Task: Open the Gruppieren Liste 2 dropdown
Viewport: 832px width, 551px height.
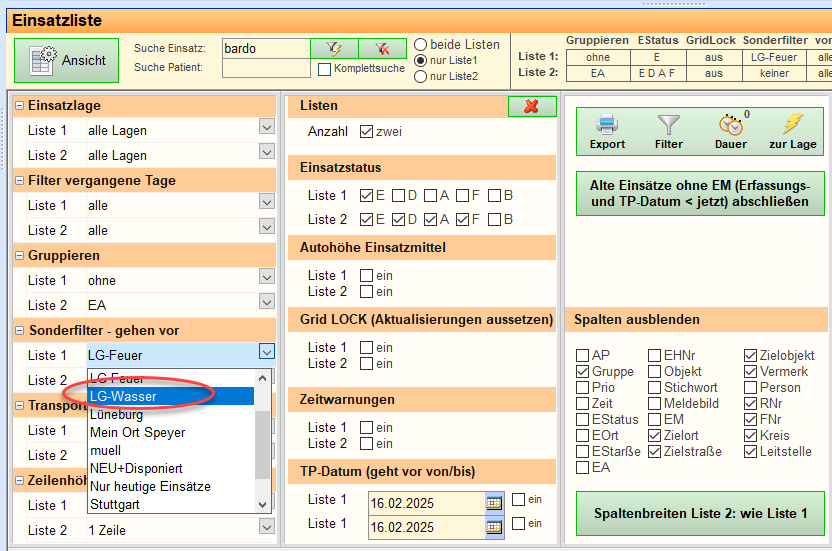Action: [266, 302]
